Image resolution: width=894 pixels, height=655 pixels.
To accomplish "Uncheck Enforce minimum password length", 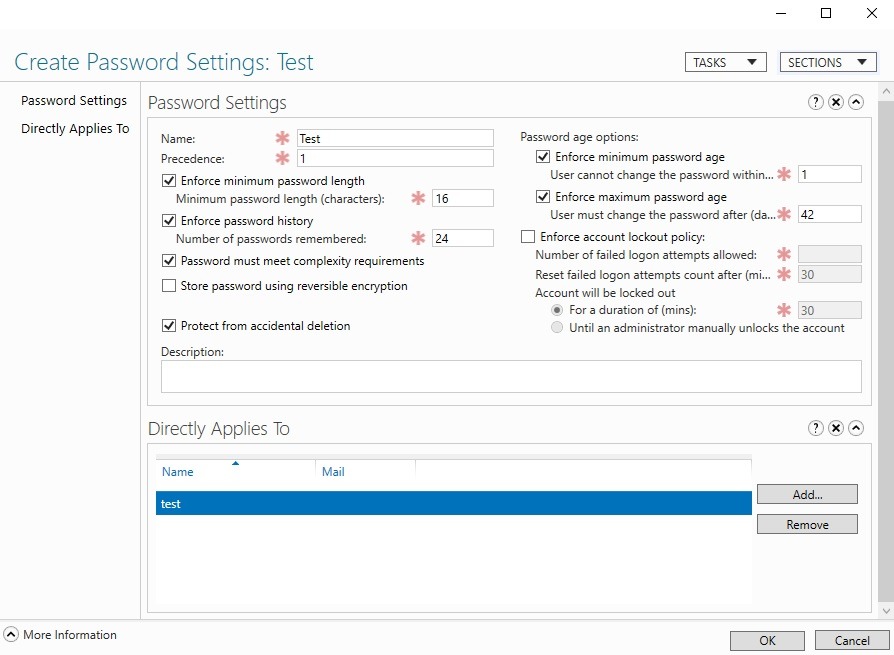I will click(x=168, y=181).
